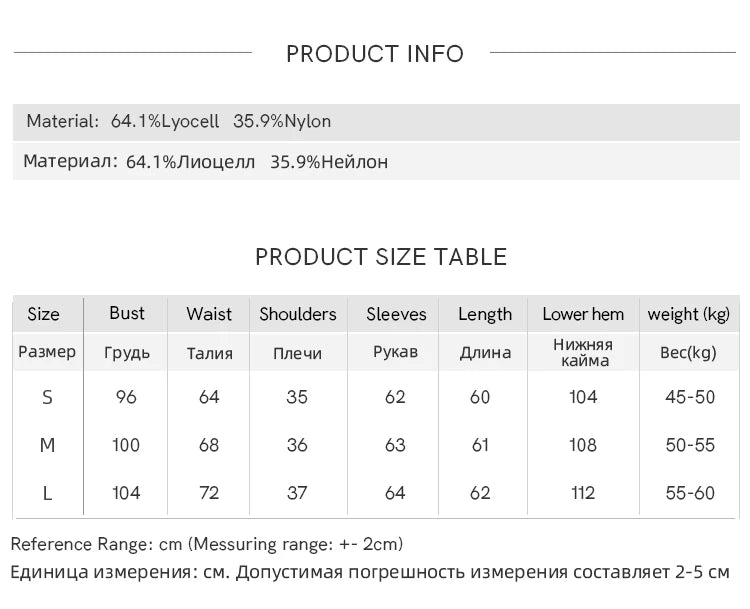Click the Length column header
This screenshot has height=609, width=750.
pos(485,314)
